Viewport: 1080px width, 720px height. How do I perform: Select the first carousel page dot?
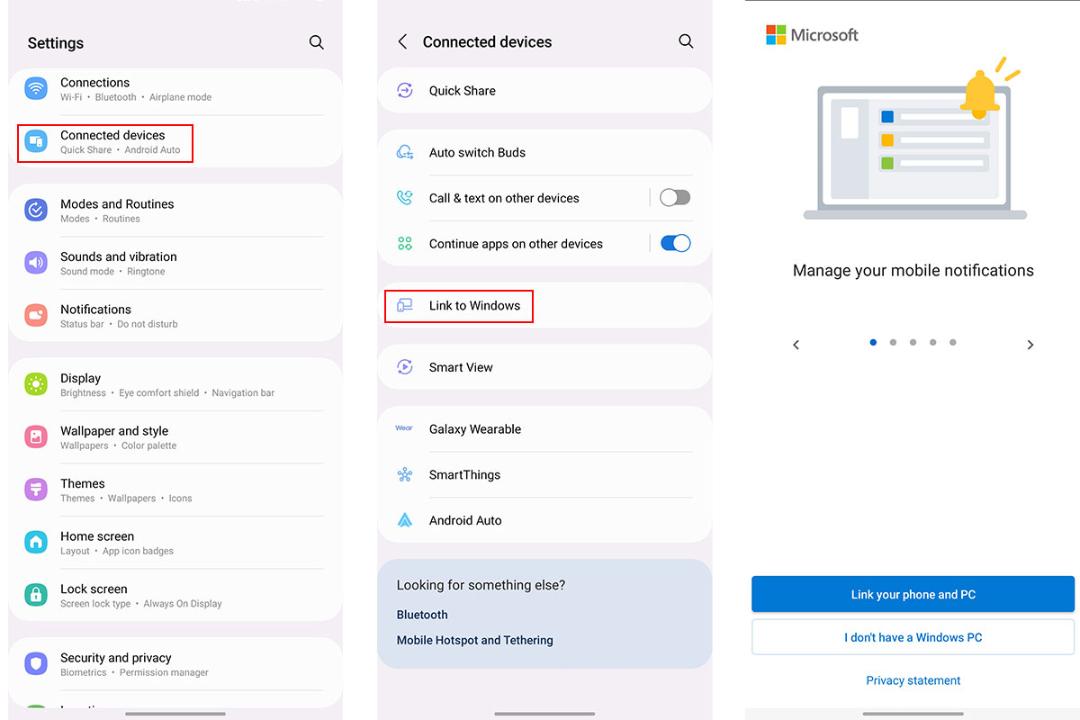(x=873, y=342)
